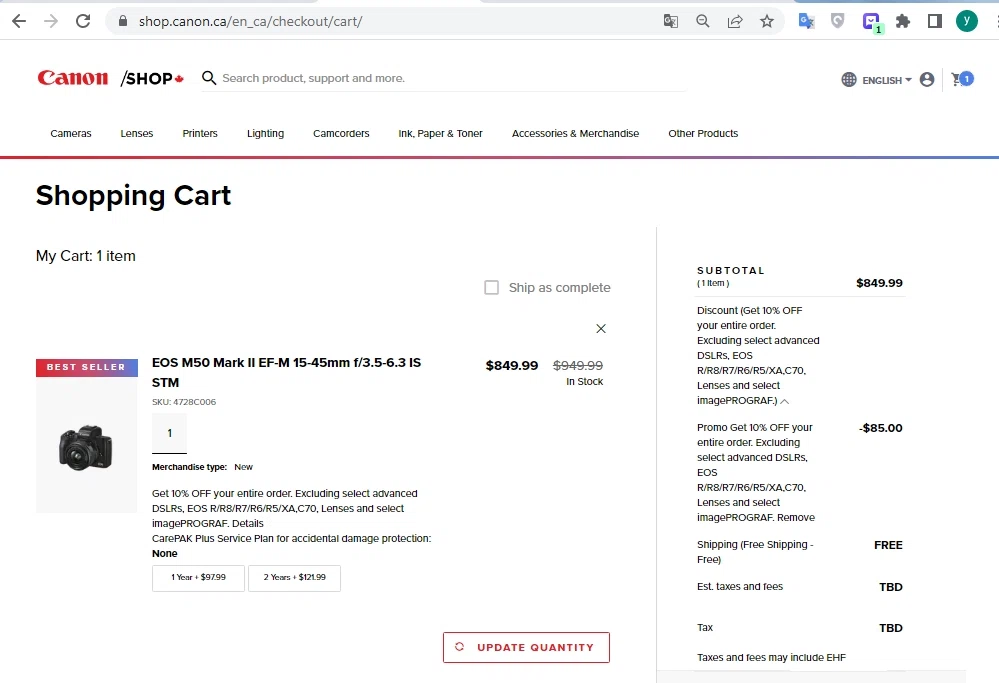Click the padlock site info icon
999x683 pixels.
click(123, 21)
